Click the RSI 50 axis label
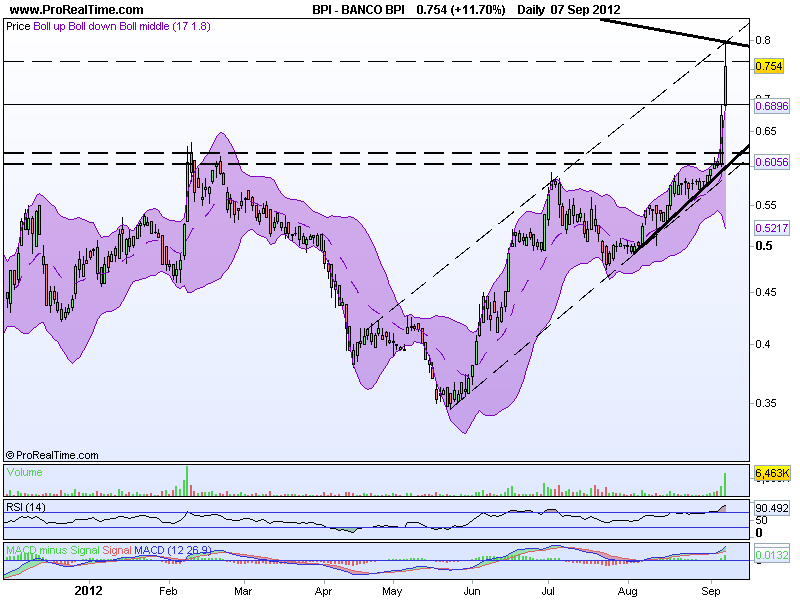 (761, 520)
